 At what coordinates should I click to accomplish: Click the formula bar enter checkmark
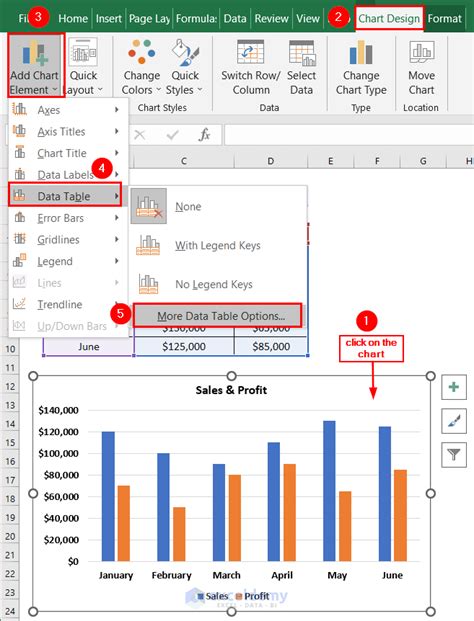pyautogui.click(x=172, y=135)
